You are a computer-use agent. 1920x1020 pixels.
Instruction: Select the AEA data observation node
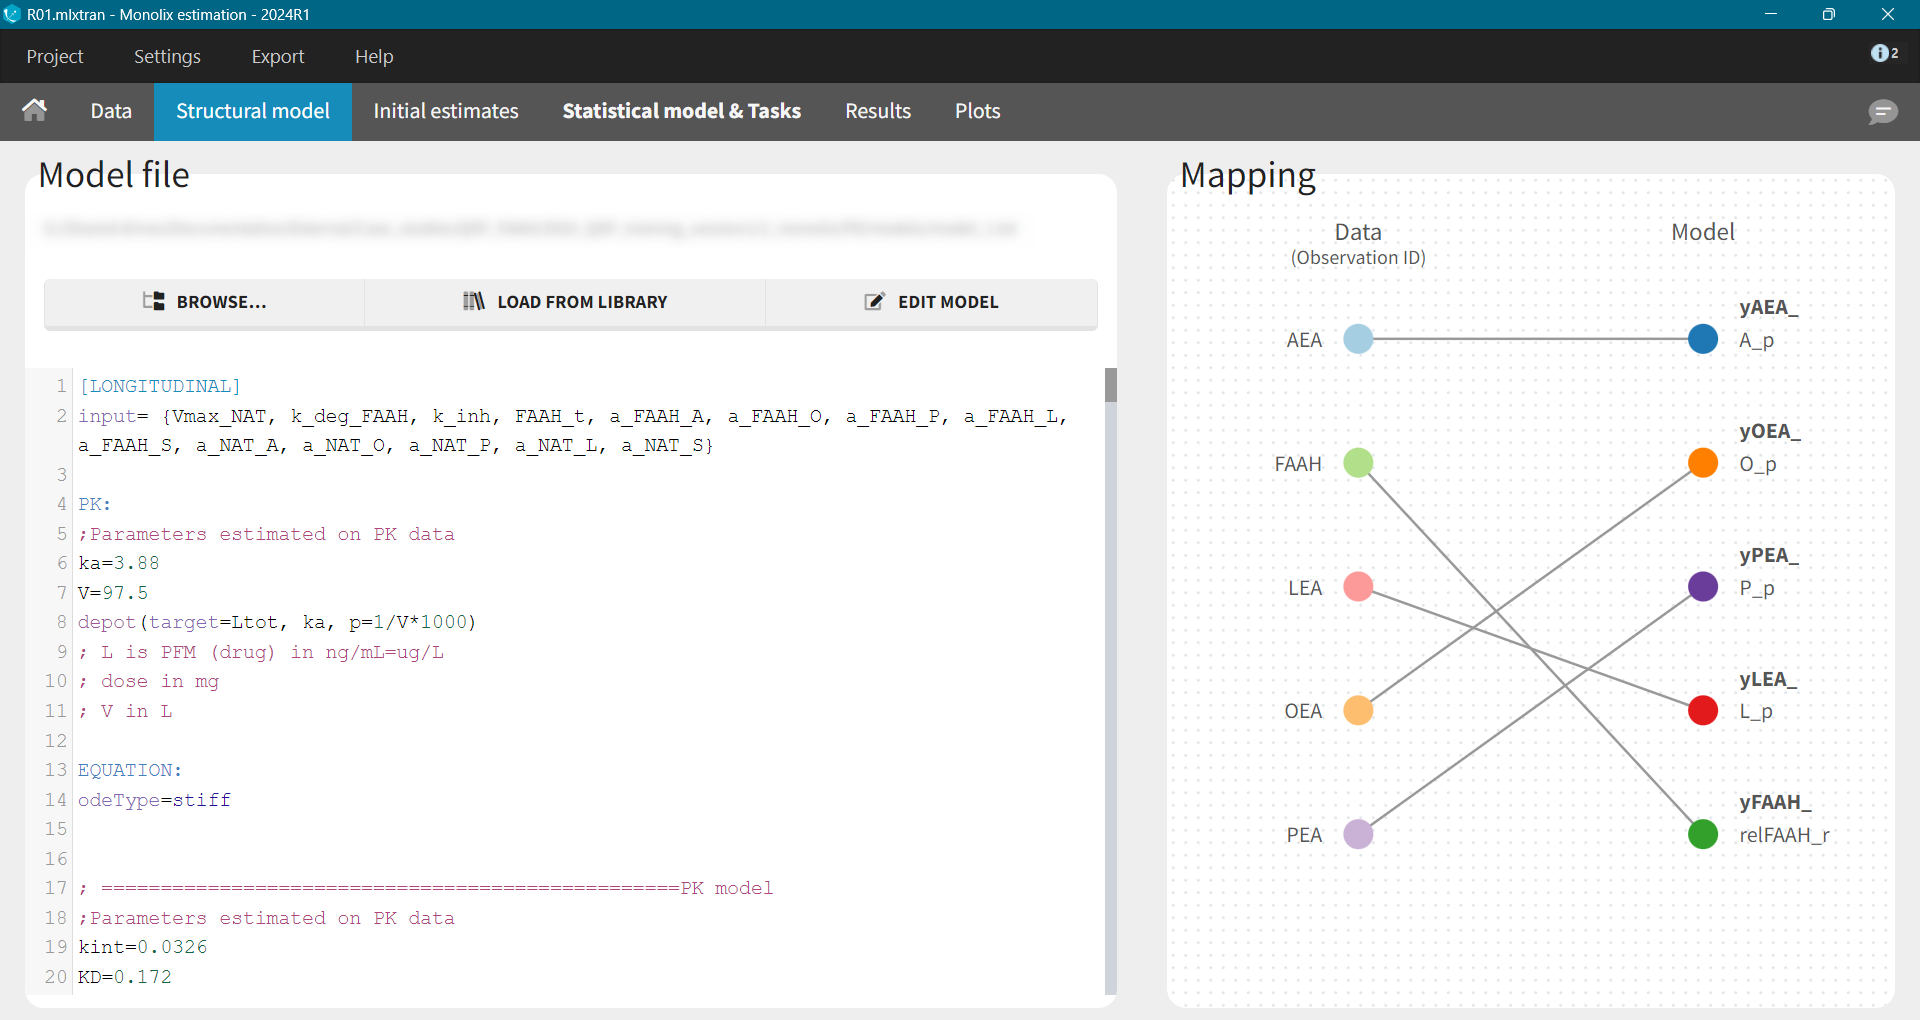click(x=1358, y=339)
